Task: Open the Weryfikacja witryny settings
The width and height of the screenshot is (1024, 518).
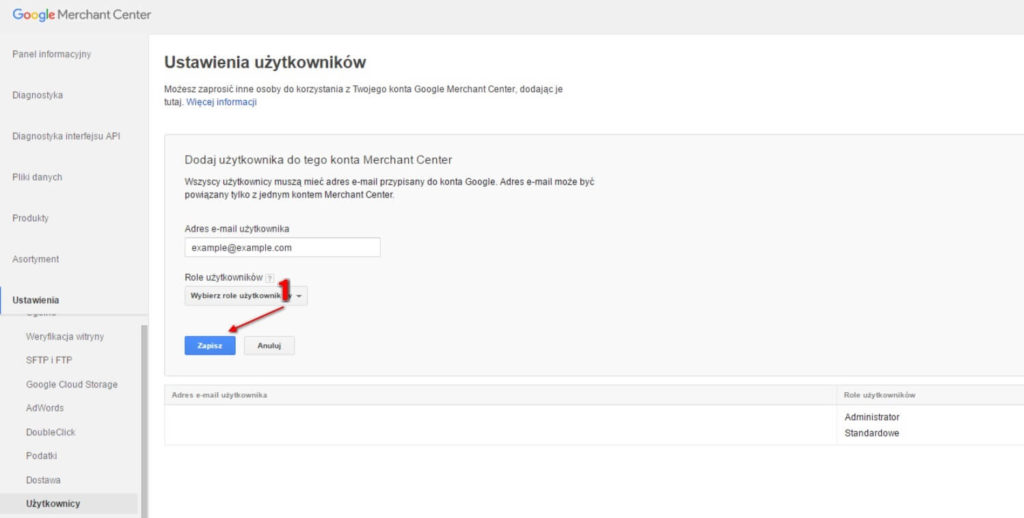Action: (x=64, y=336)
